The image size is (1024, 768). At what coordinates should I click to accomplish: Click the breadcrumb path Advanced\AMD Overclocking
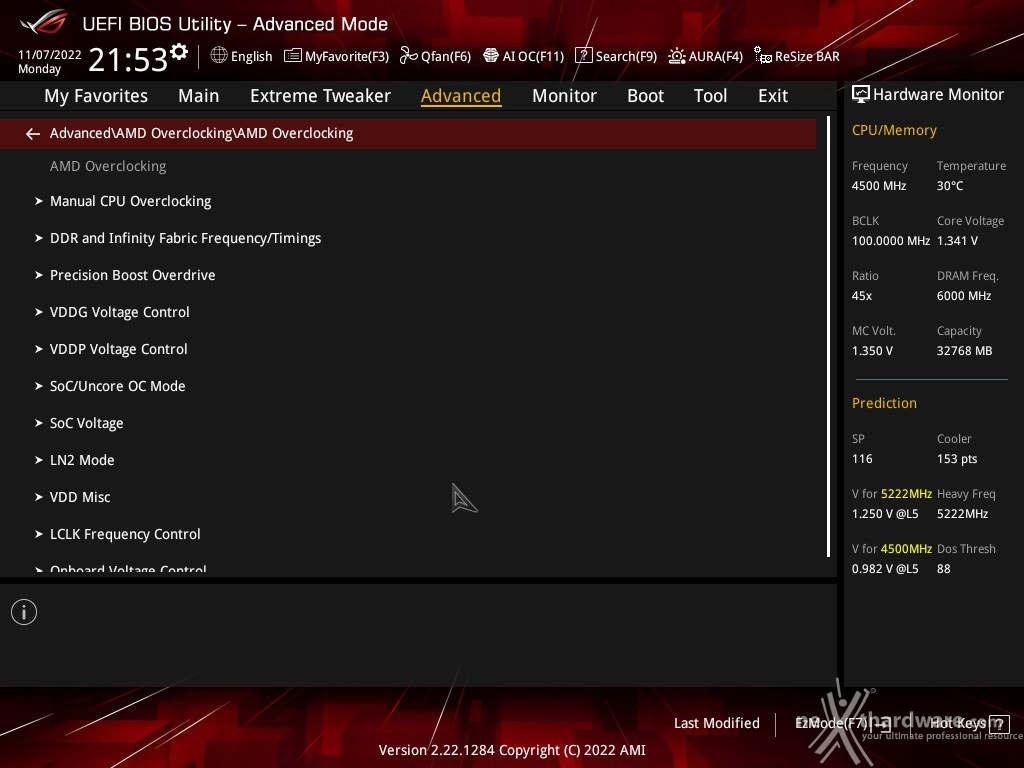point(202,133)
